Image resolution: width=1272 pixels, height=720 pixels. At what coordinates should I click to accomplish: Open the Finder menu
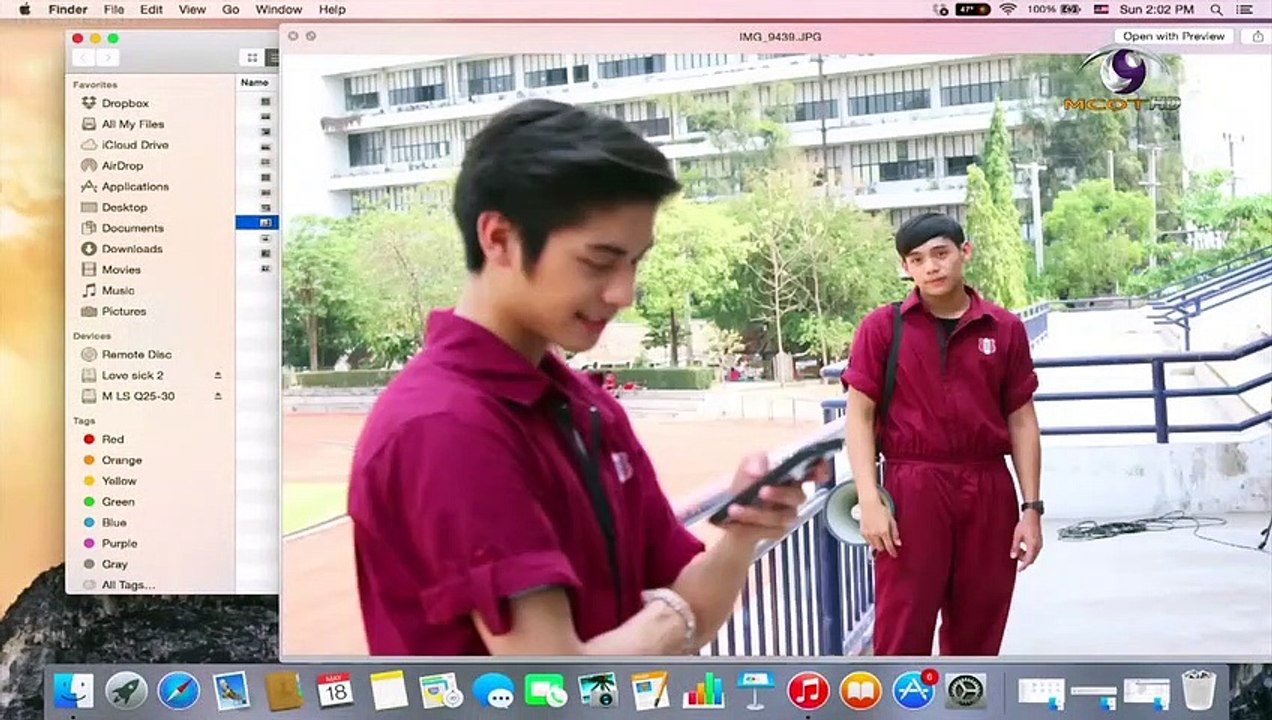pyautogui.click(x=68, y=9)
